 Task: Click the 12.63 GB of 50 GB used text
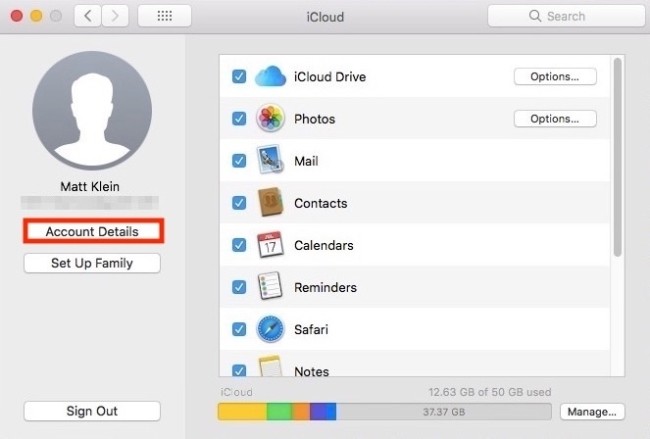490,392
